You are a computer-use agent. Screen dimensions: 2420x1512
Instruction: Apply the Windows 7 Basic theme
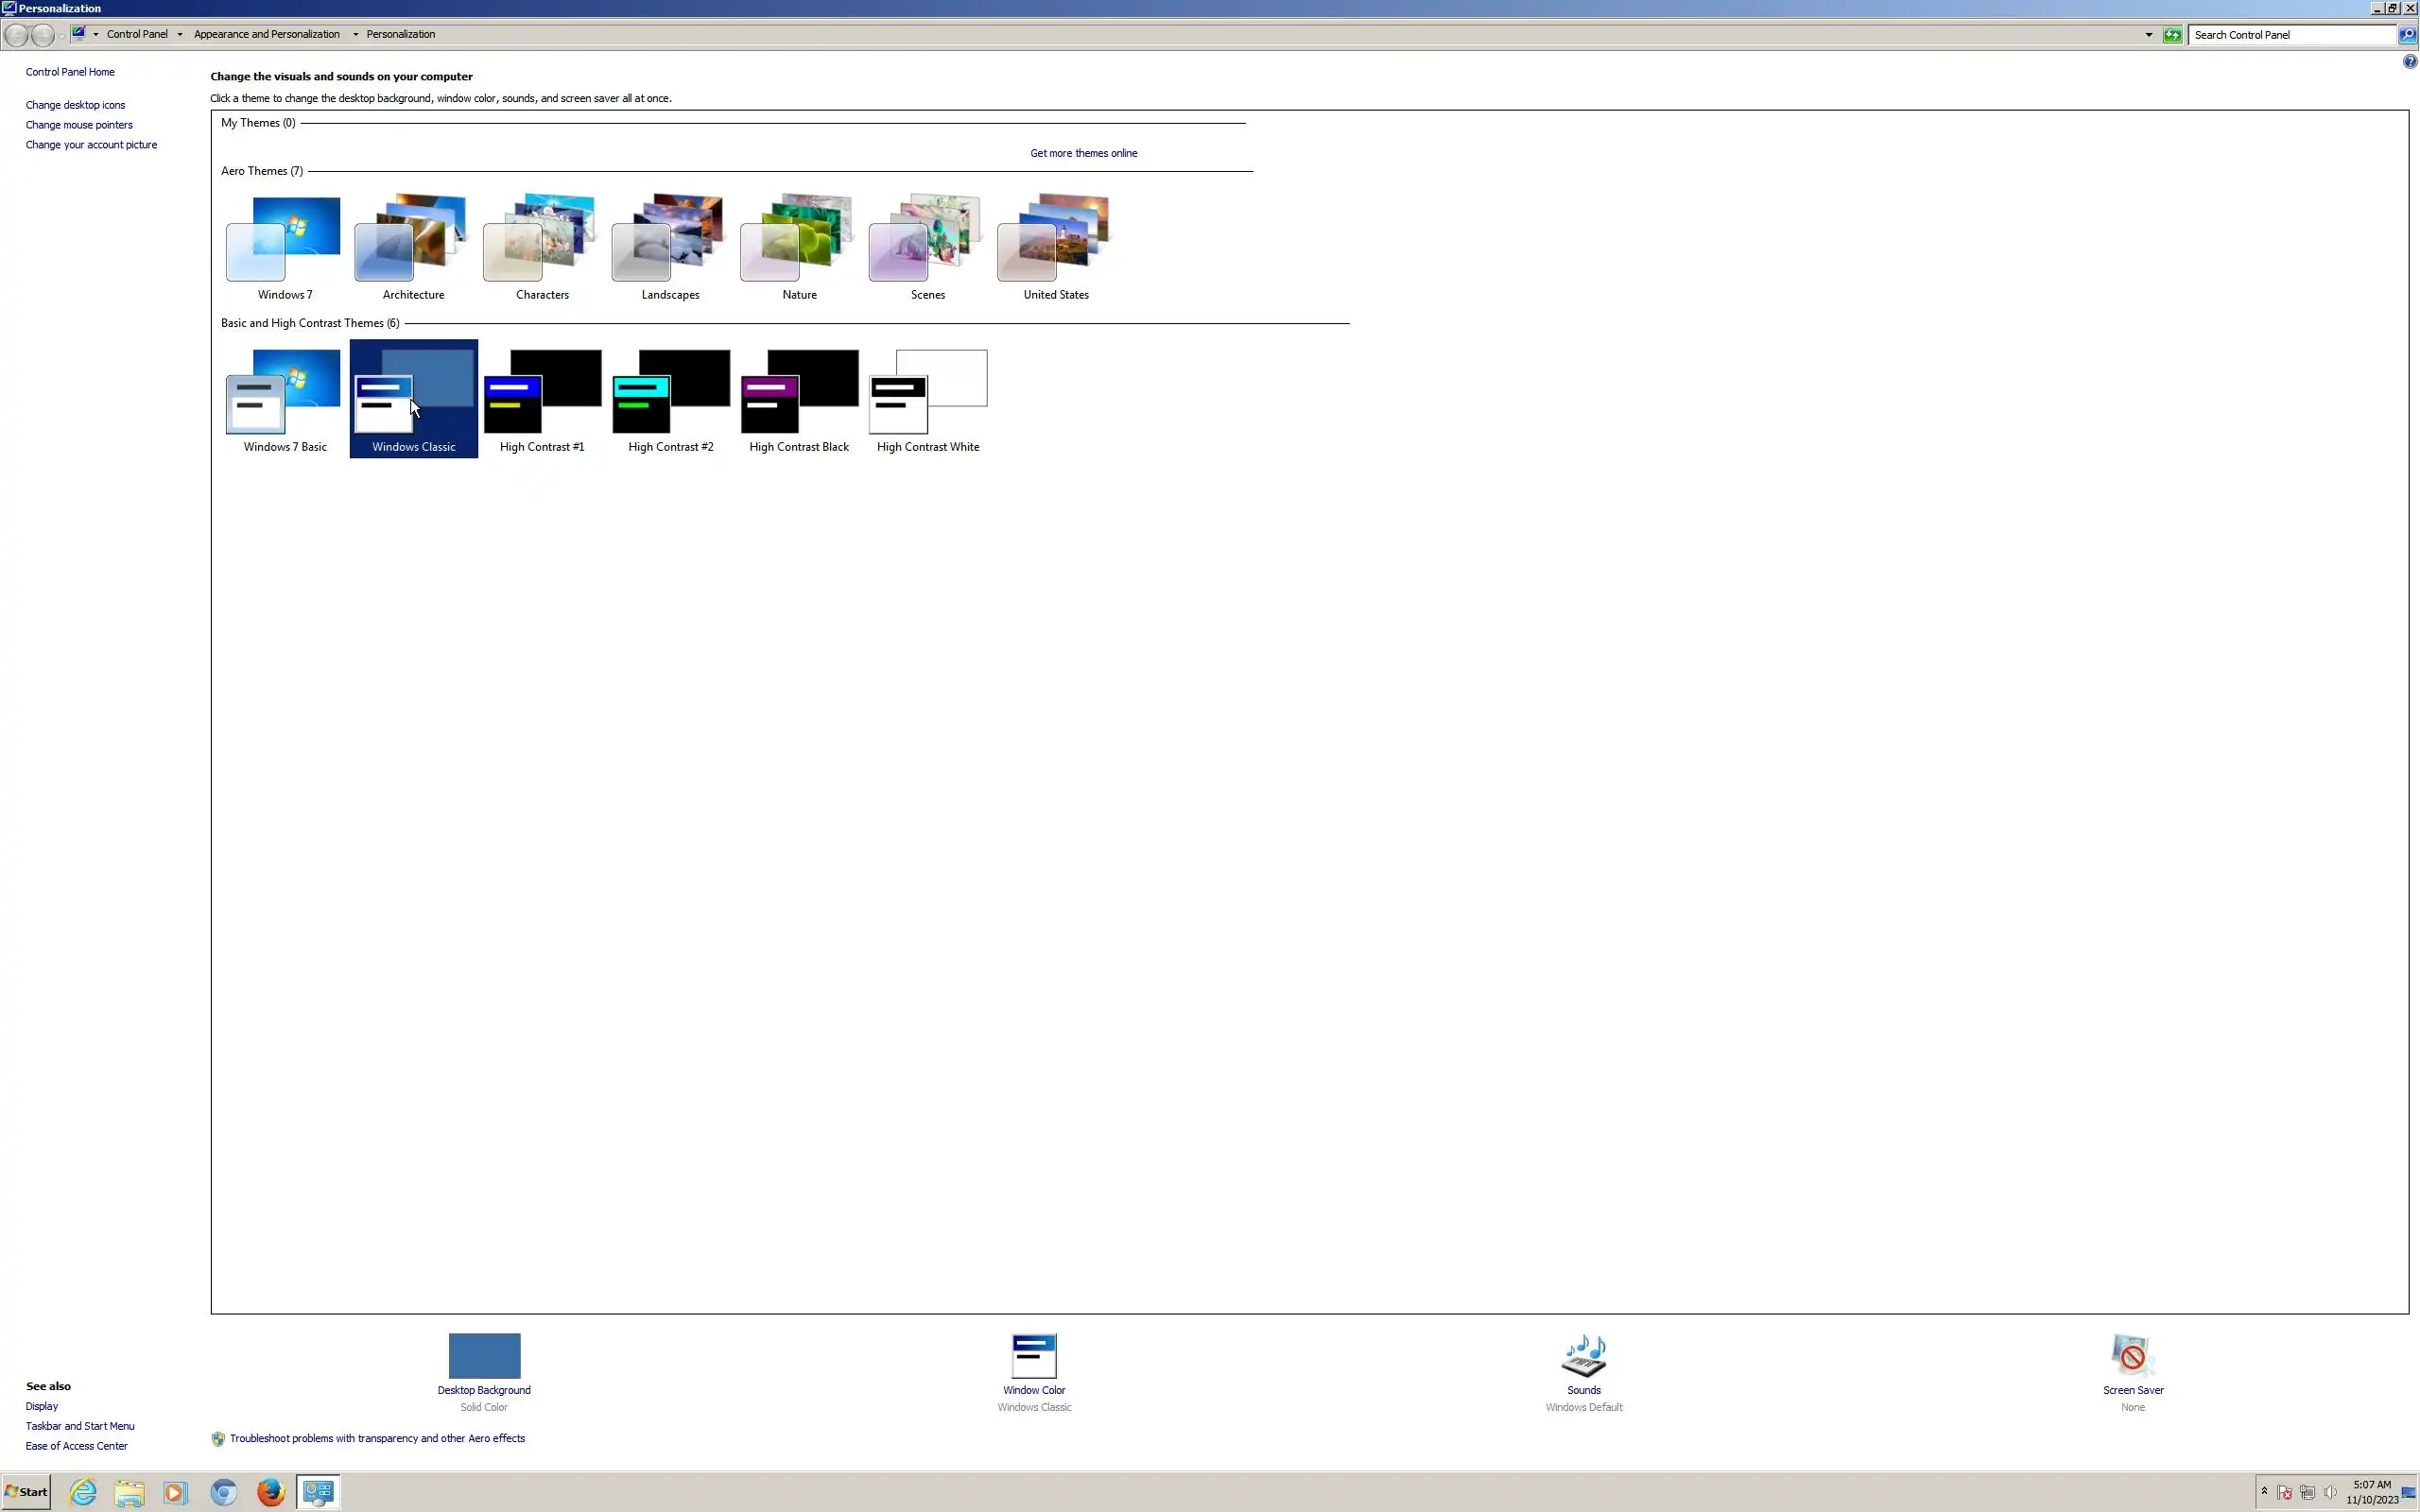click(285, 399)
